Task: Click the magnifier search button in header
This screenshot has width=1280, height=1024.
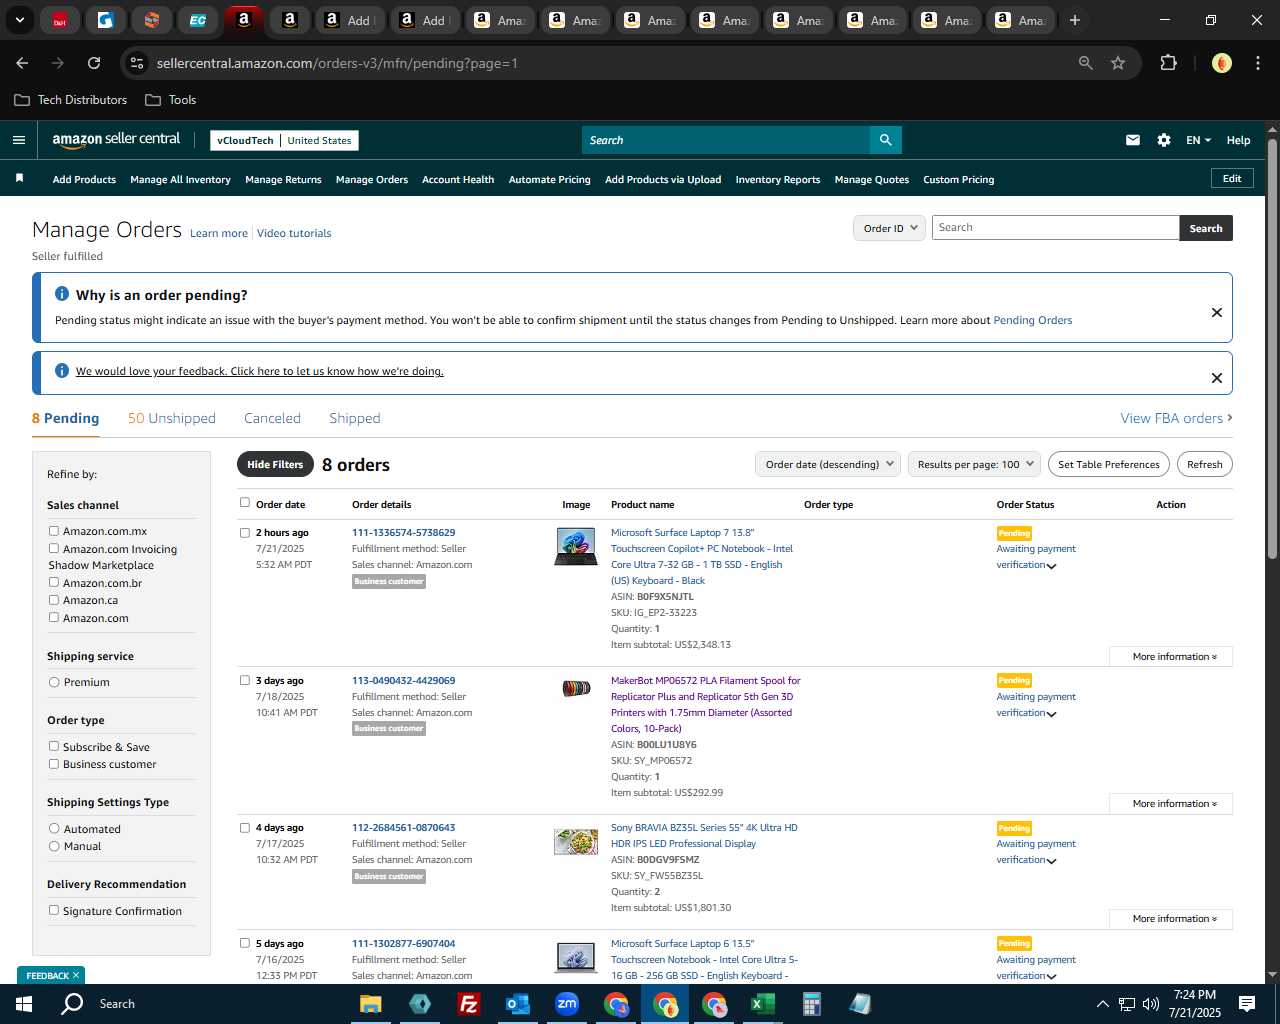Action: coord(885,140)
